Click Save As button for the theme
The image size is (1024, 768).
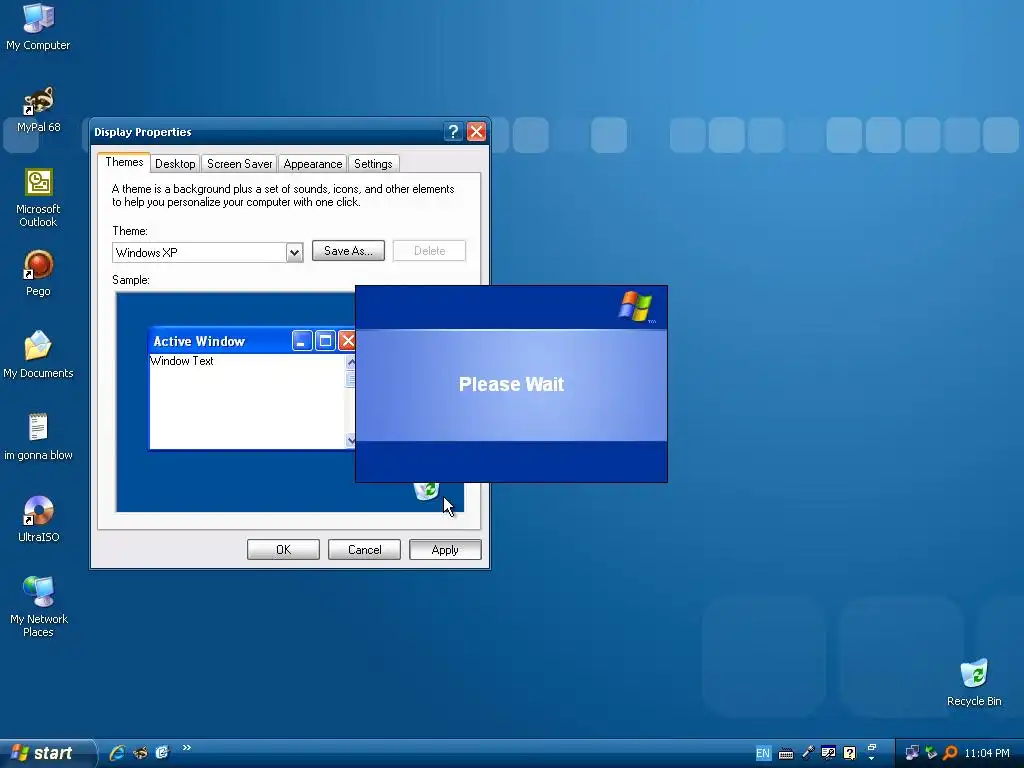coord(348,251)
